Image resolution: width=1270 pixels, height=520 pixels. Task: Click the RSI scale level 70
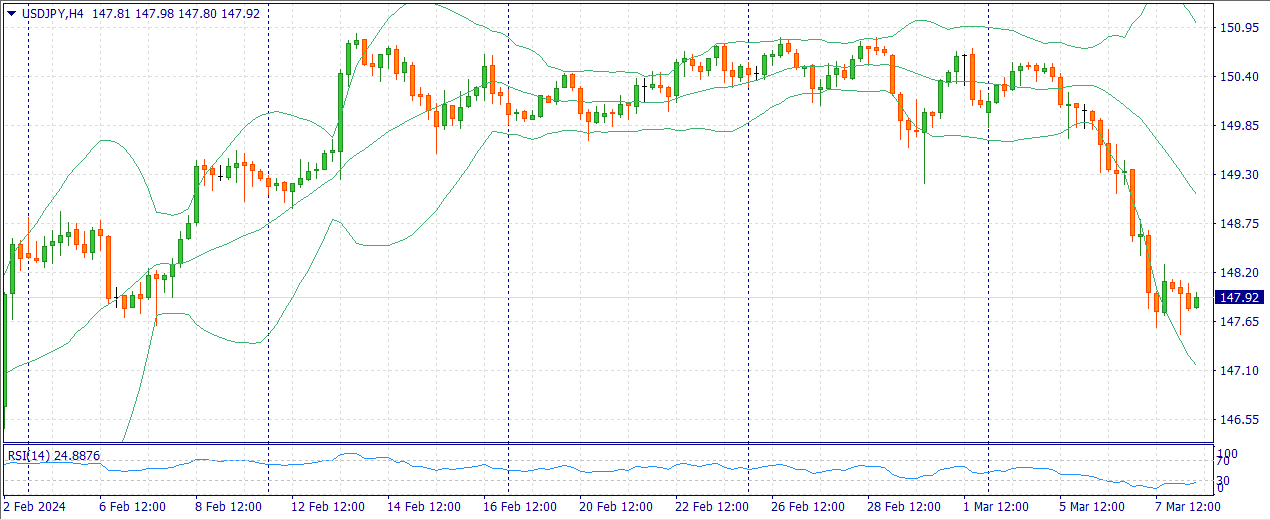pyautogui.click(x=1221, y=462)
